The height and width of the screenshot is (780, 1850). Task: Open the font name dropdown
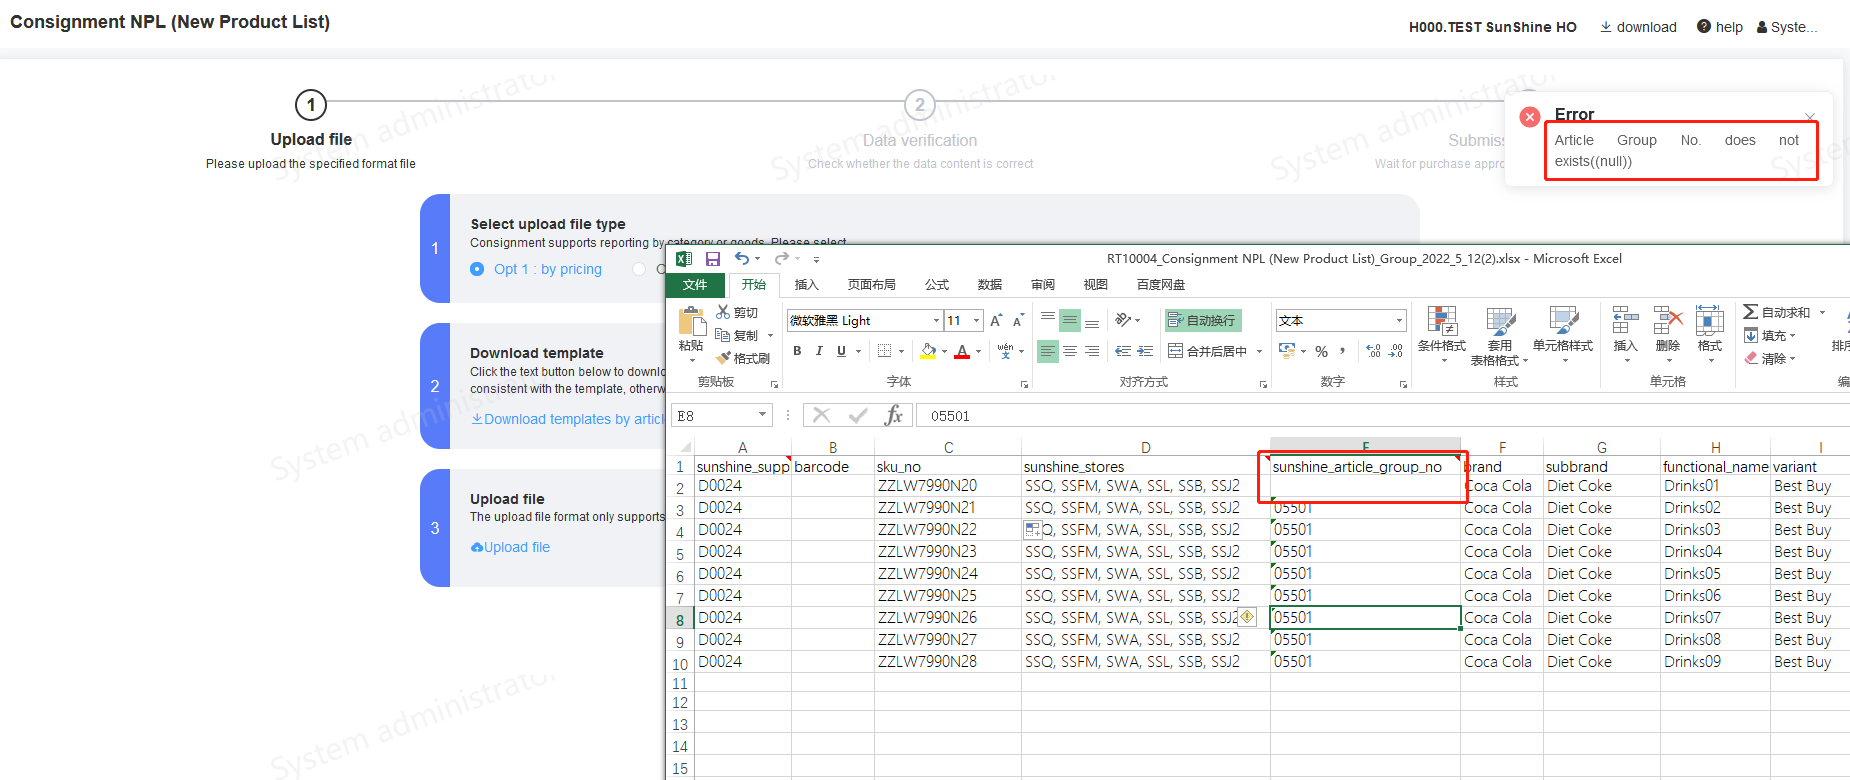936,321
